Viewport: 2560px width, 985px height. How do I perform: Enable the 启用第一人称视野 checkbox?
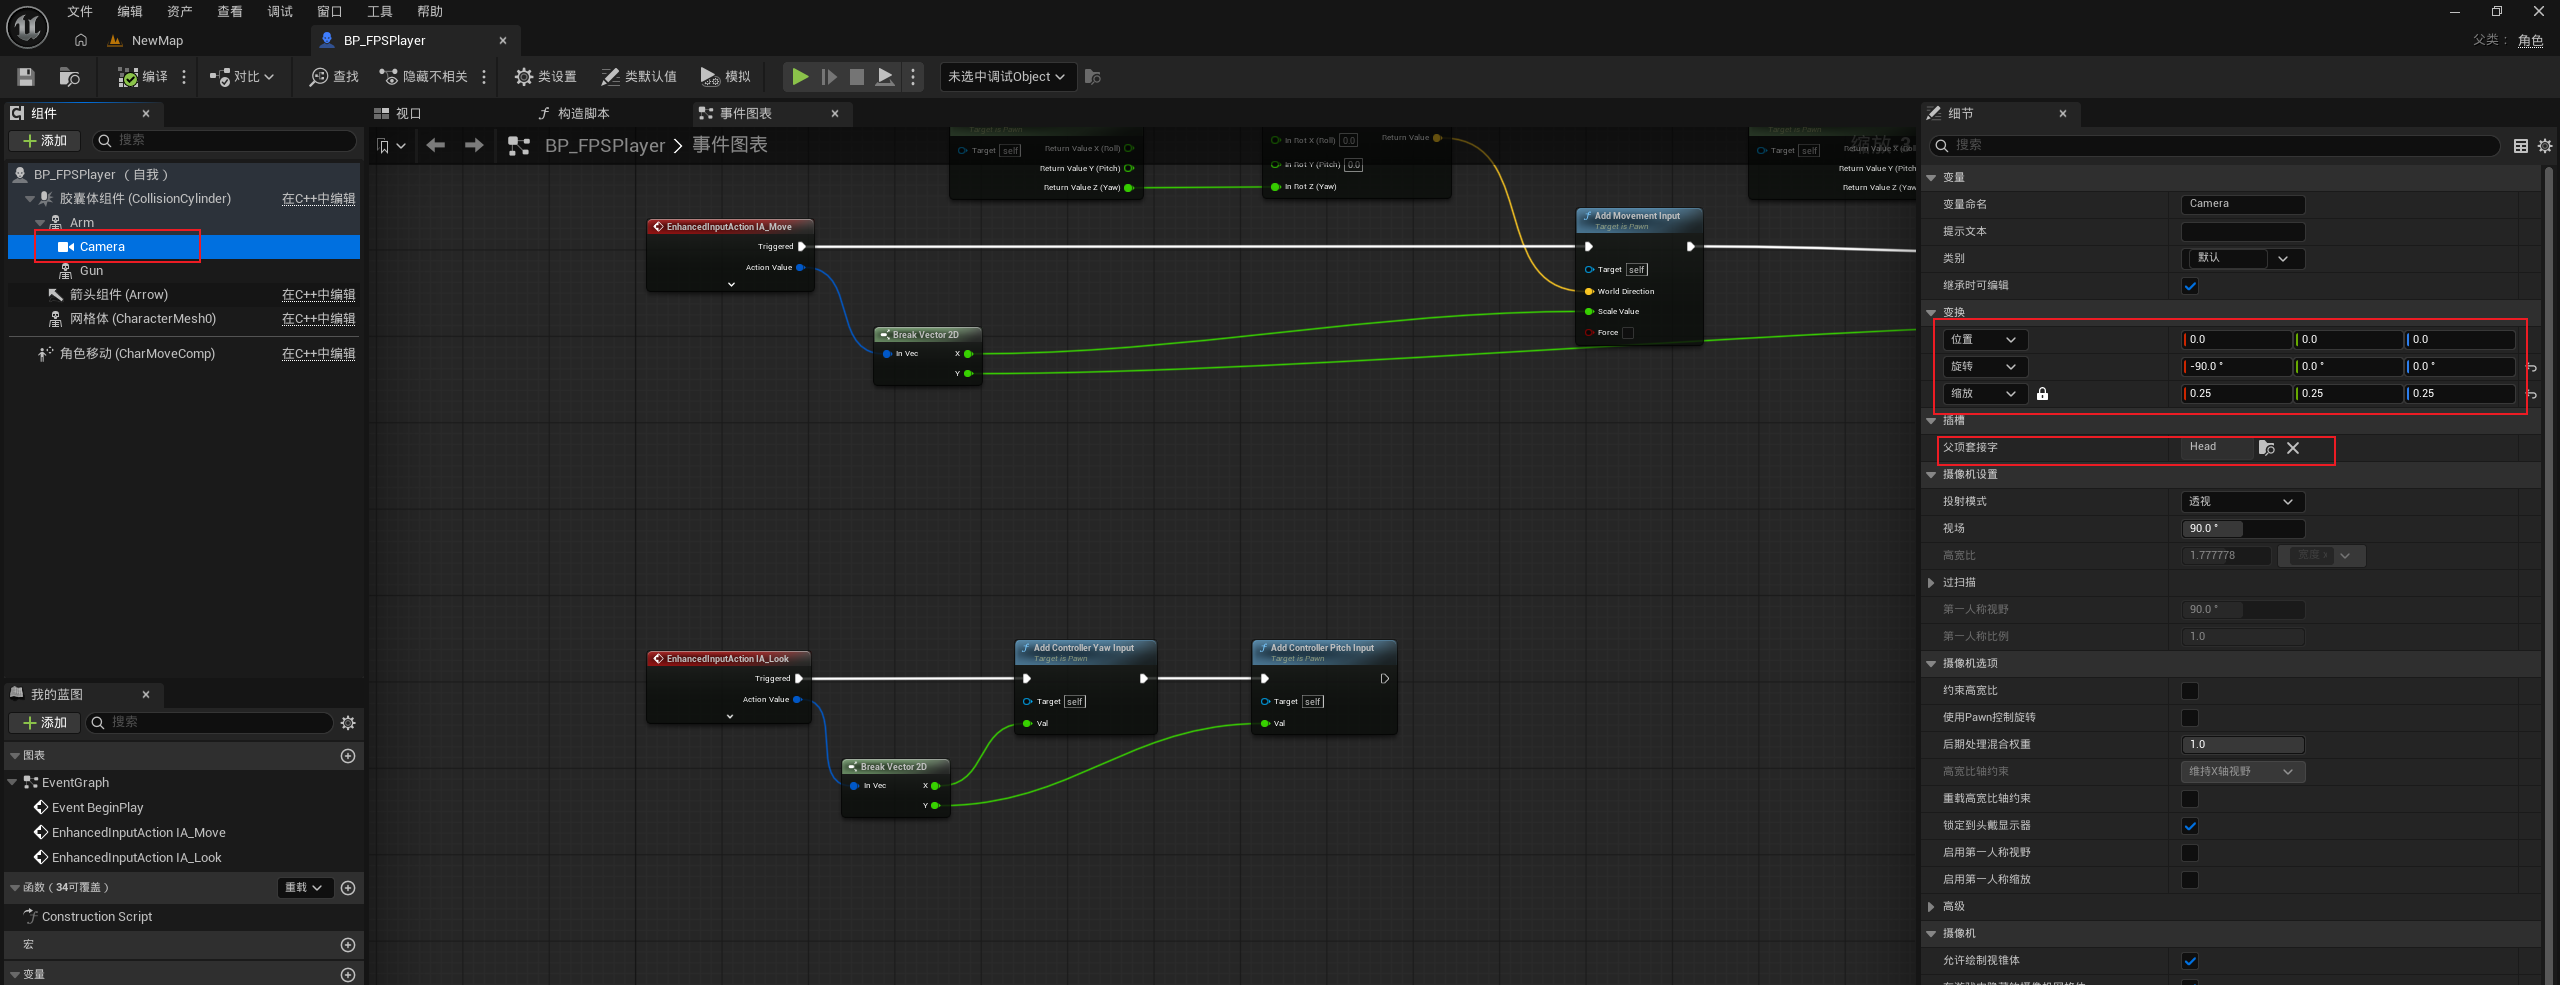tap(2190, 853)
